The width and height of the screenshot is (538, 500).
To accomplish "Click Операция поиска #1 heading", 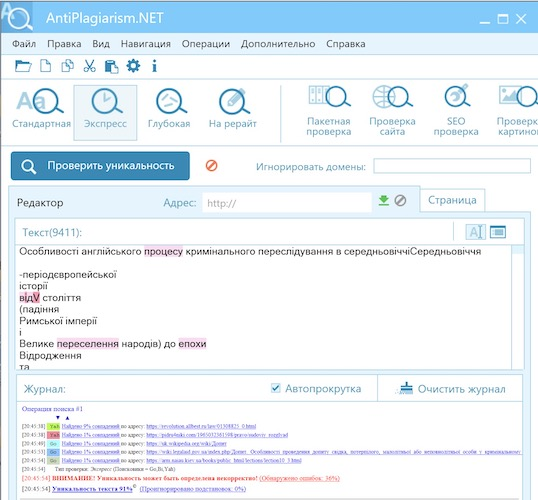I will [x=52, y=409].
